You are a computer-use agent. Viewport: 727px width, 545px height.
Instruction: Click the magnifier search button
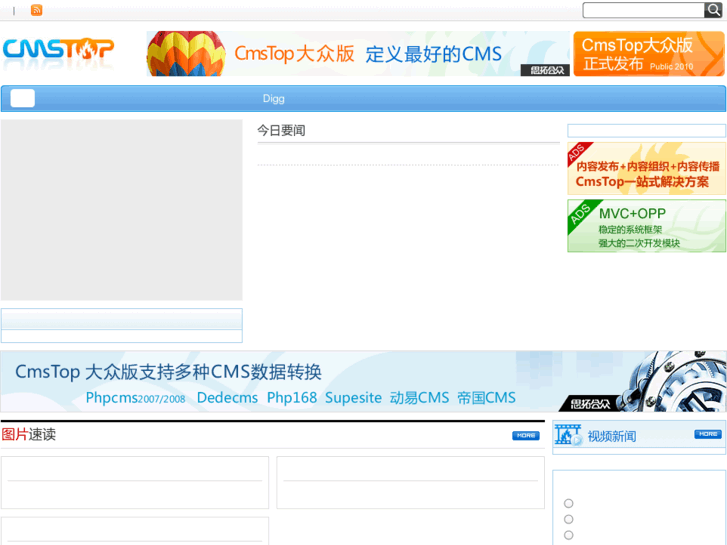[x=713, y=10]
